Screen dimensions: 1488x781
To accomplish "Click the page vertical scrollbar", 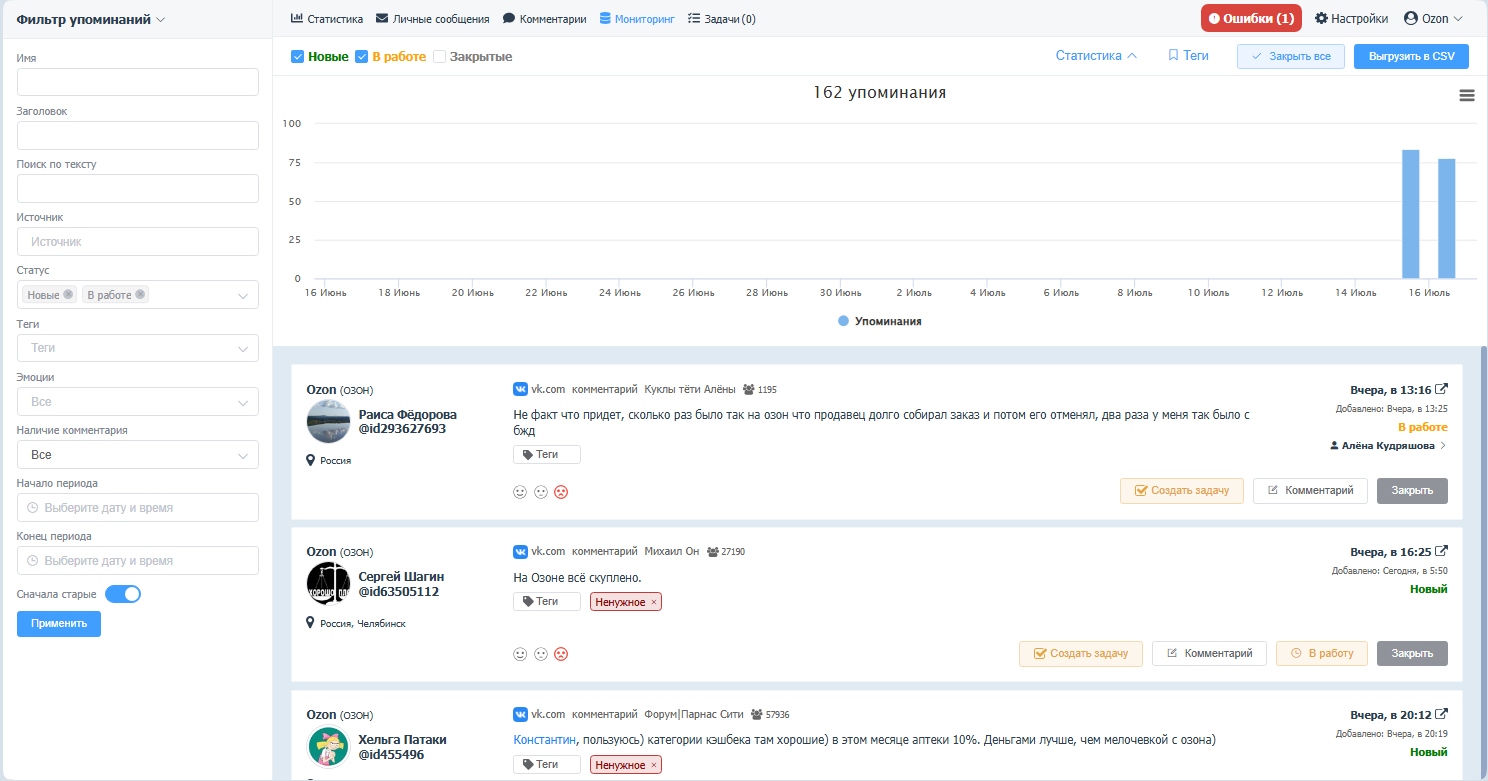I will pyautogui.click(x=1484, y=560).
